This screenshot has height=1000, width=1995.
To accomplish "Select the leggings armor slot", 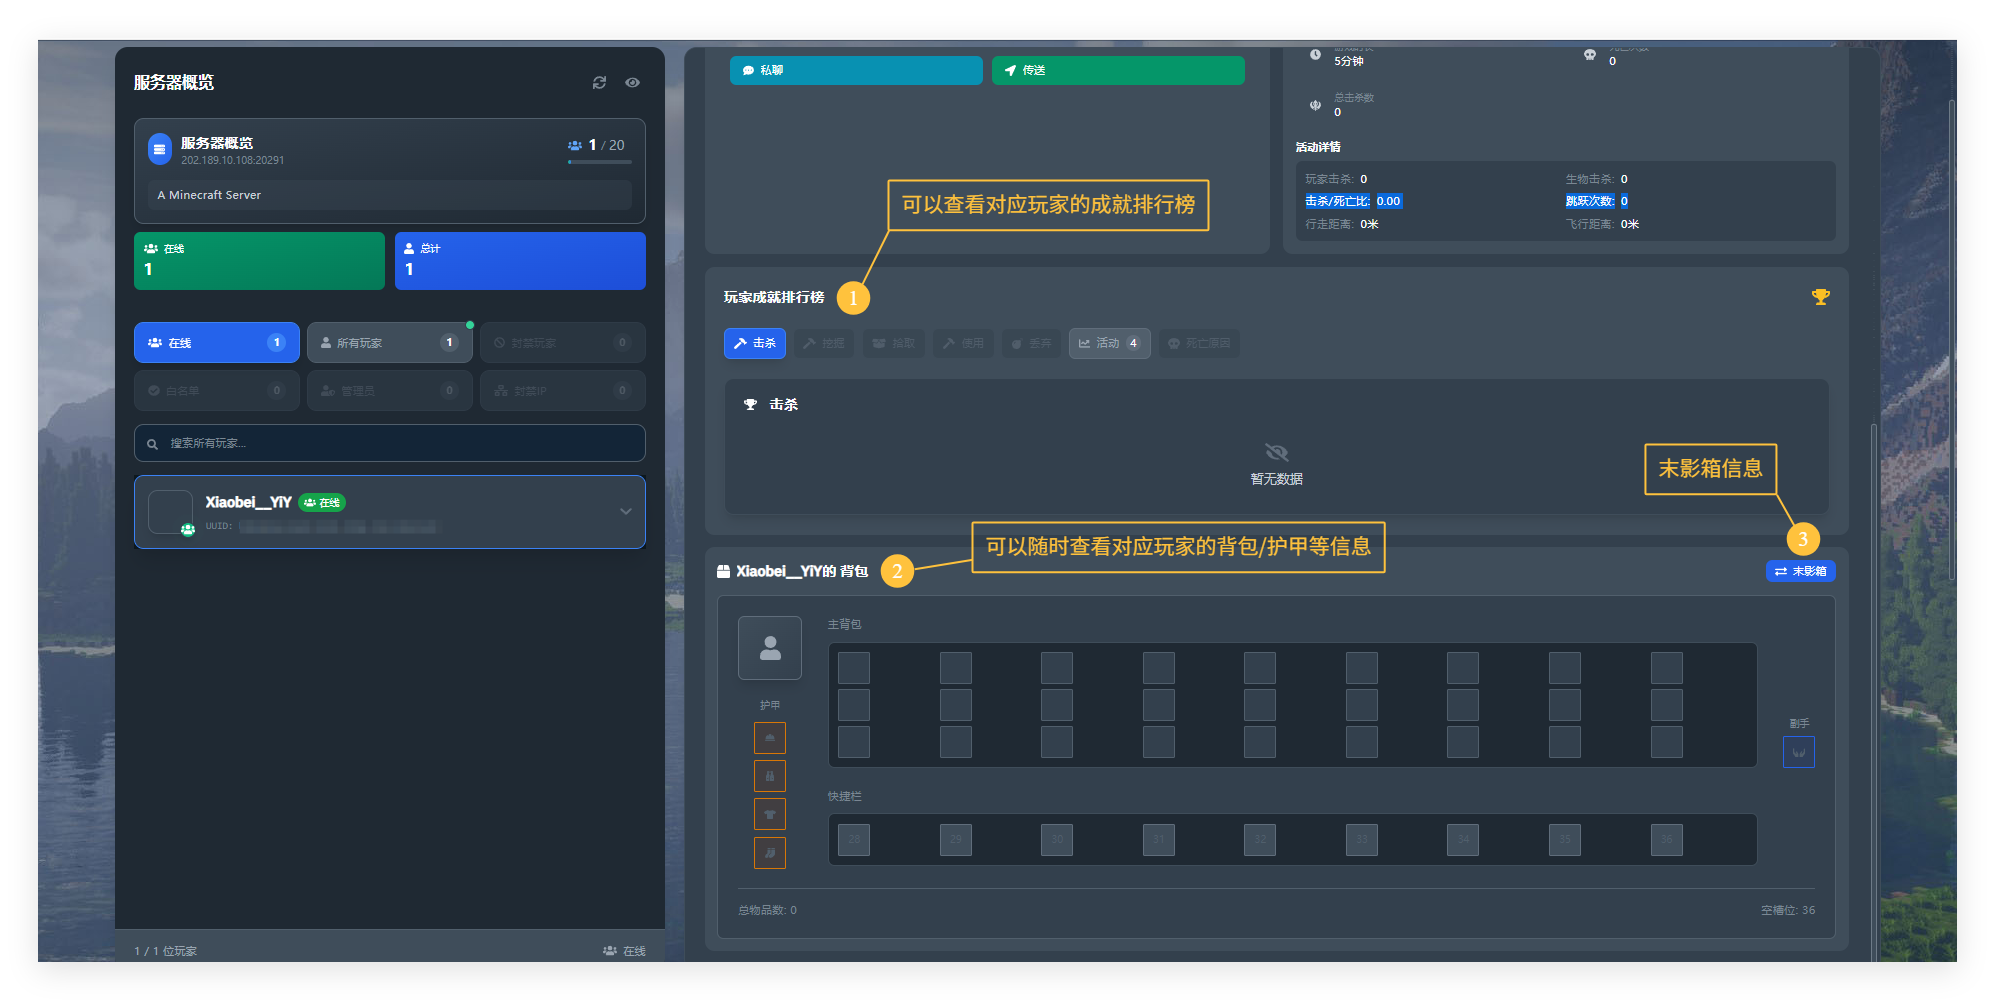I will [x=769, y=814].
